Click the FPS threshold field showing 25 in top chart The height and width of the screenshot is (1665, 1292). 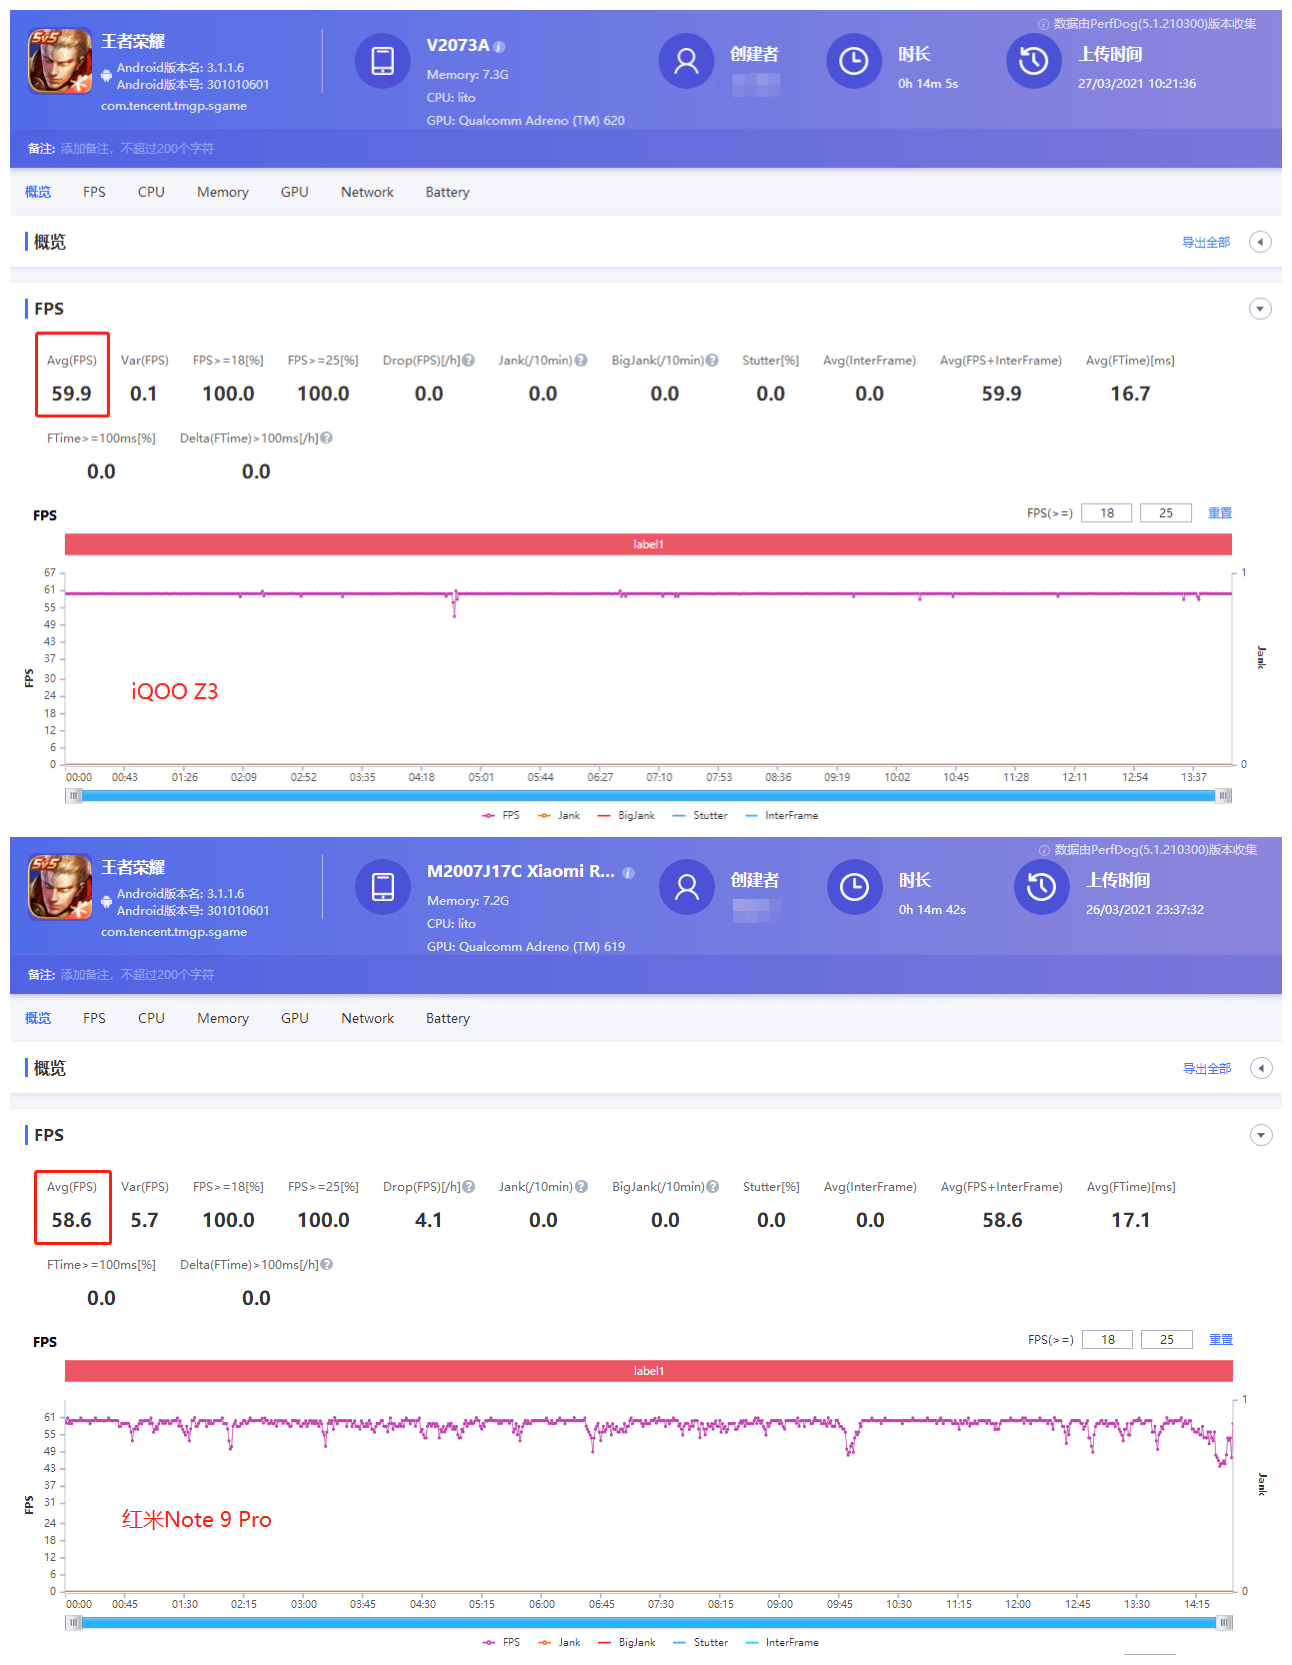tap(1166, 513)
